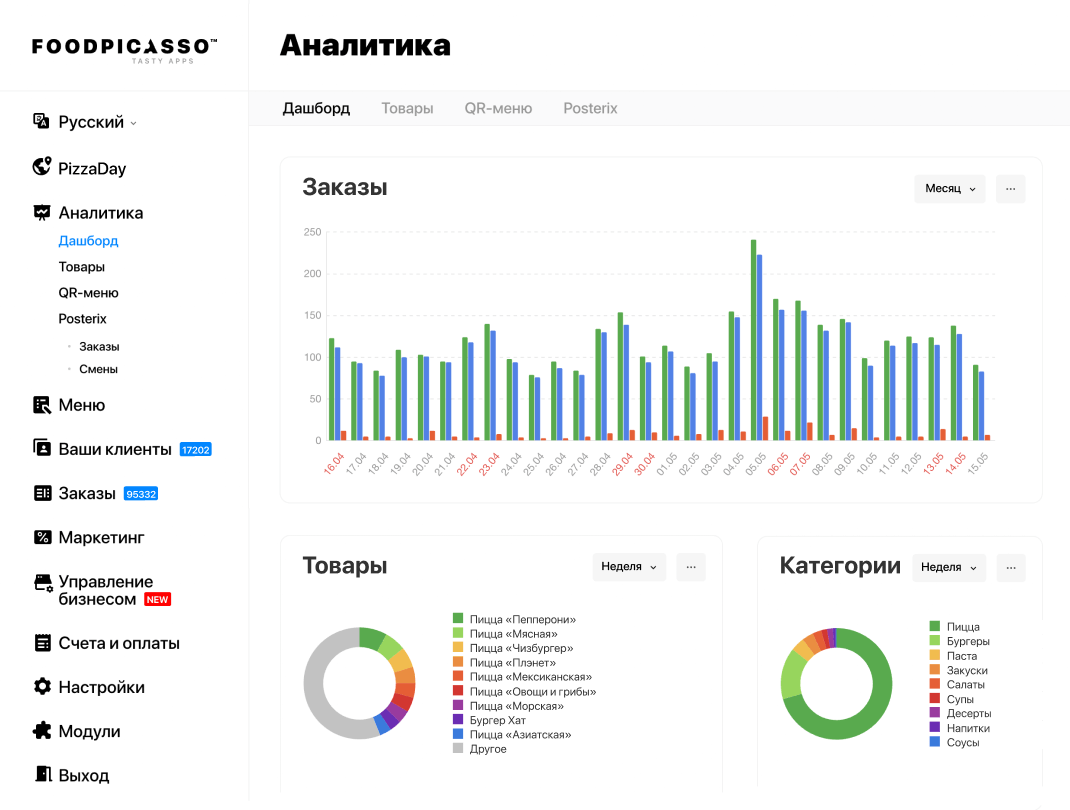
Task: Open Смены under Posterix in sidebar
Action: (x=98, y=369)
